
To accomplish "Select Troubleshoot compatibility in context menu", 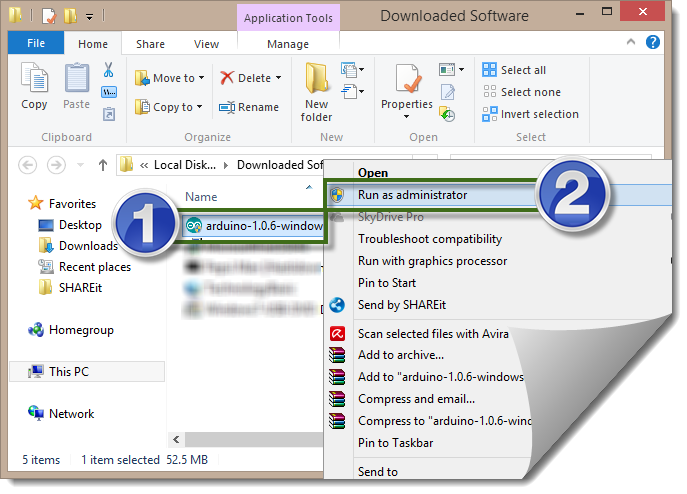I will [x=430, y=239].
